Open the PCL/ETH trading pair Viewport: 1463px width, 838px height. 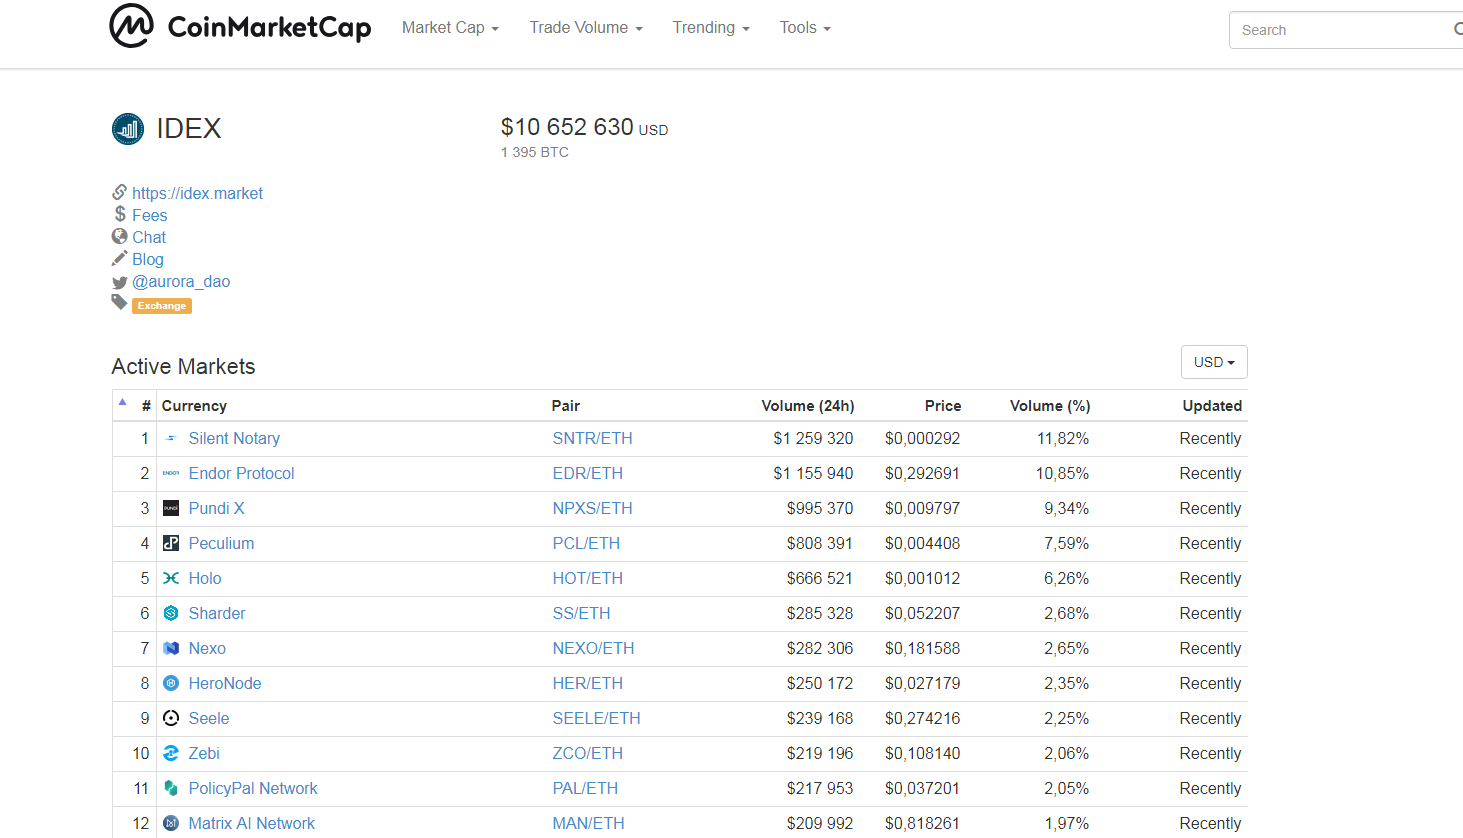[587, 543]
